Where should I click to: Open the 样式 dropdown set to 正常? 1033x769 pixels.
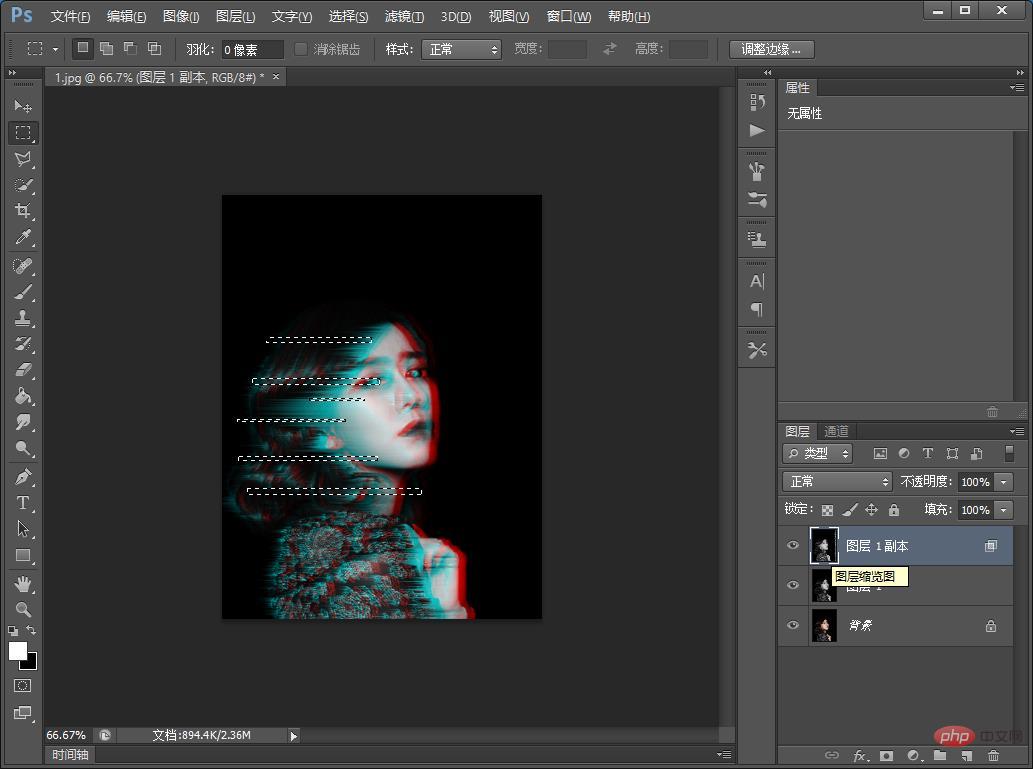point(461,49)
